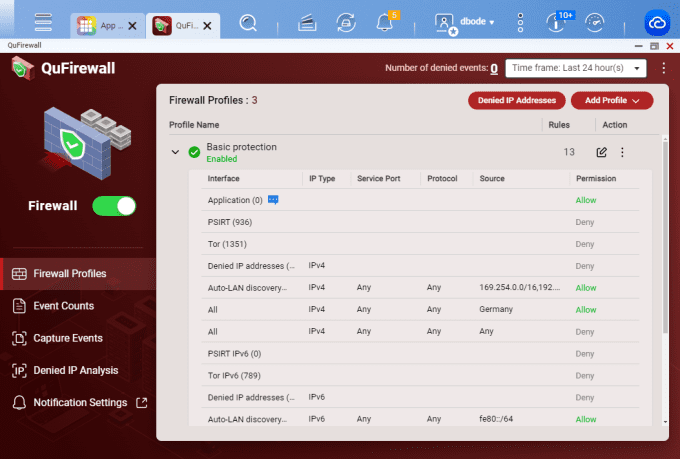Open the QTS search magnifier icon

coord(248,23)
